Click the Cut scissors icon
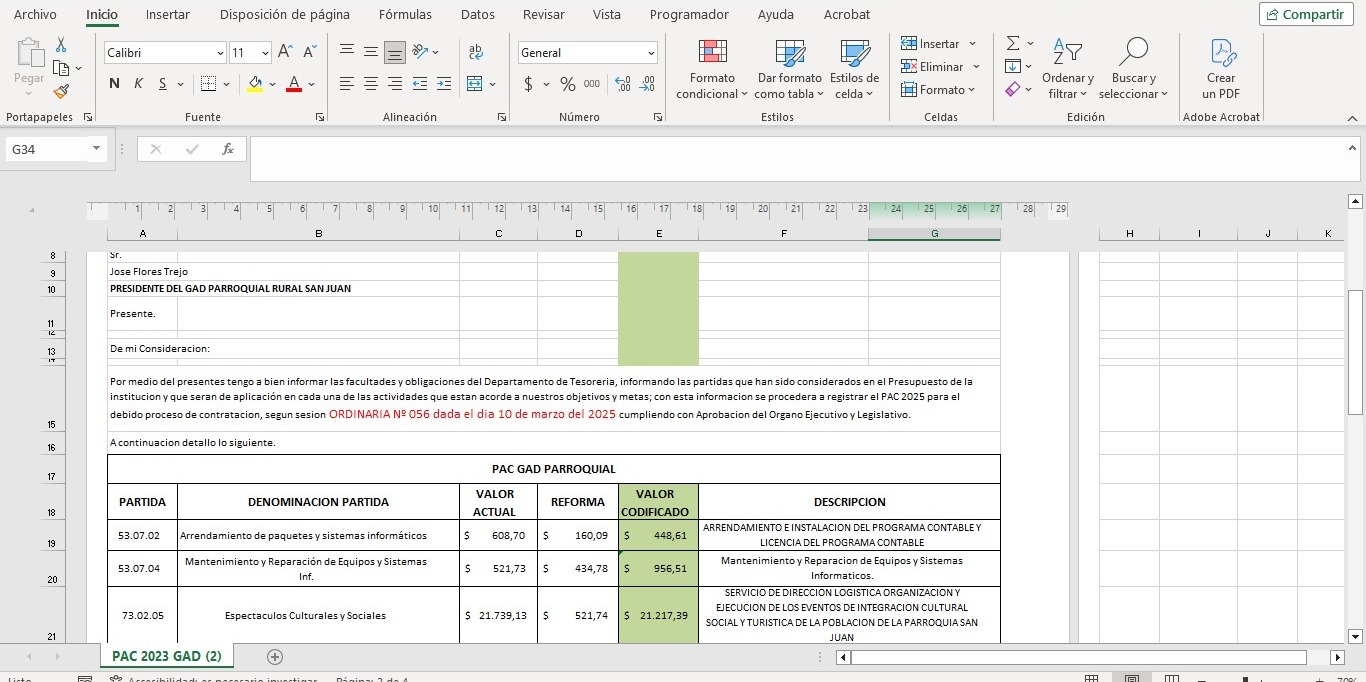Viewport: 1366px width, 682px height. point(61,45)
